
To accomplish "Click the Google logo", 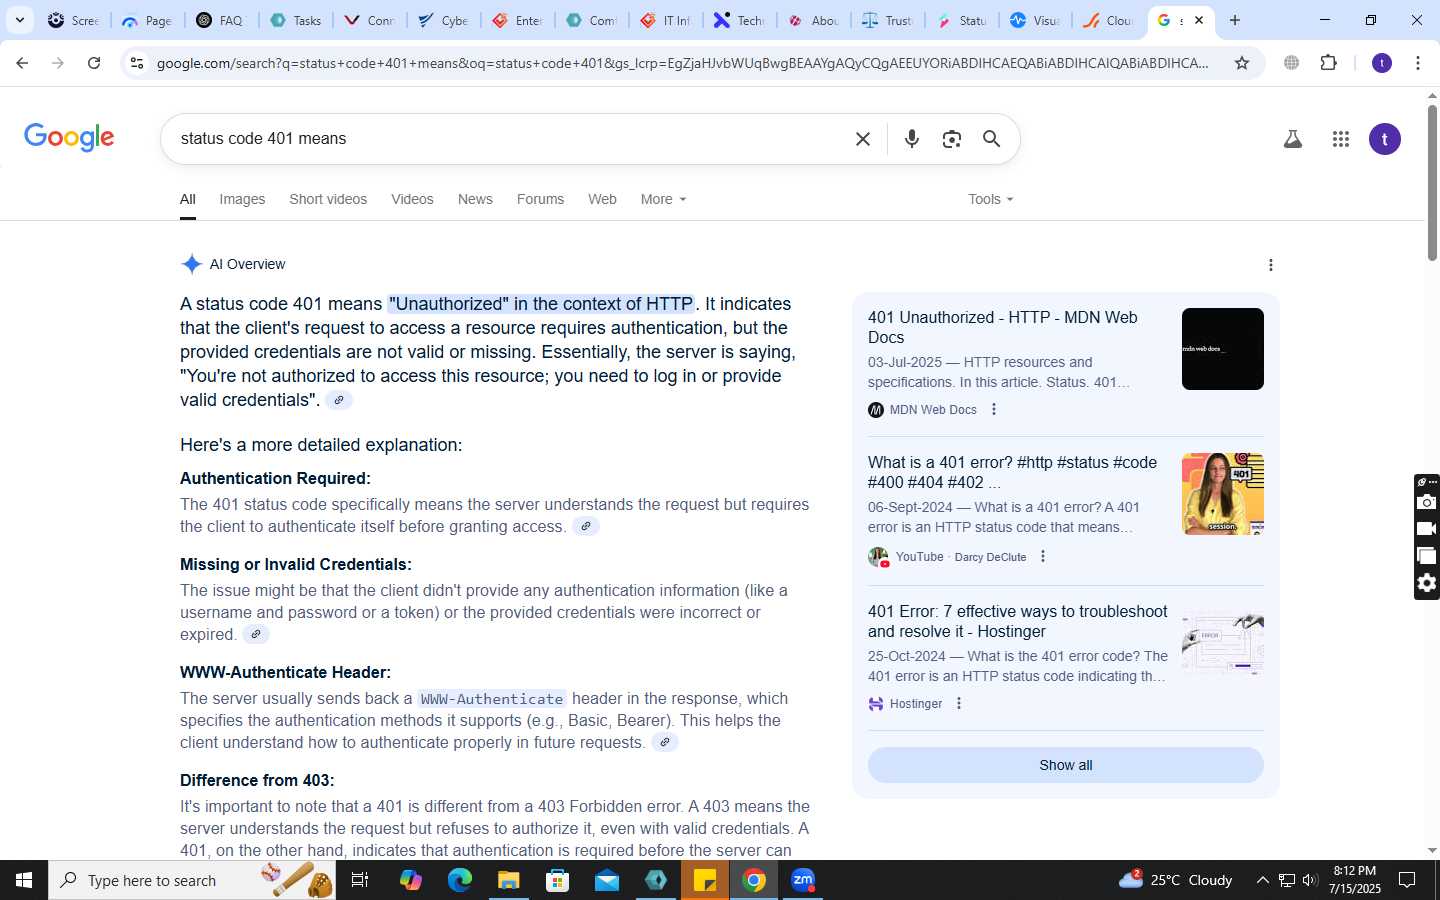I will click(x=69, y=138).
